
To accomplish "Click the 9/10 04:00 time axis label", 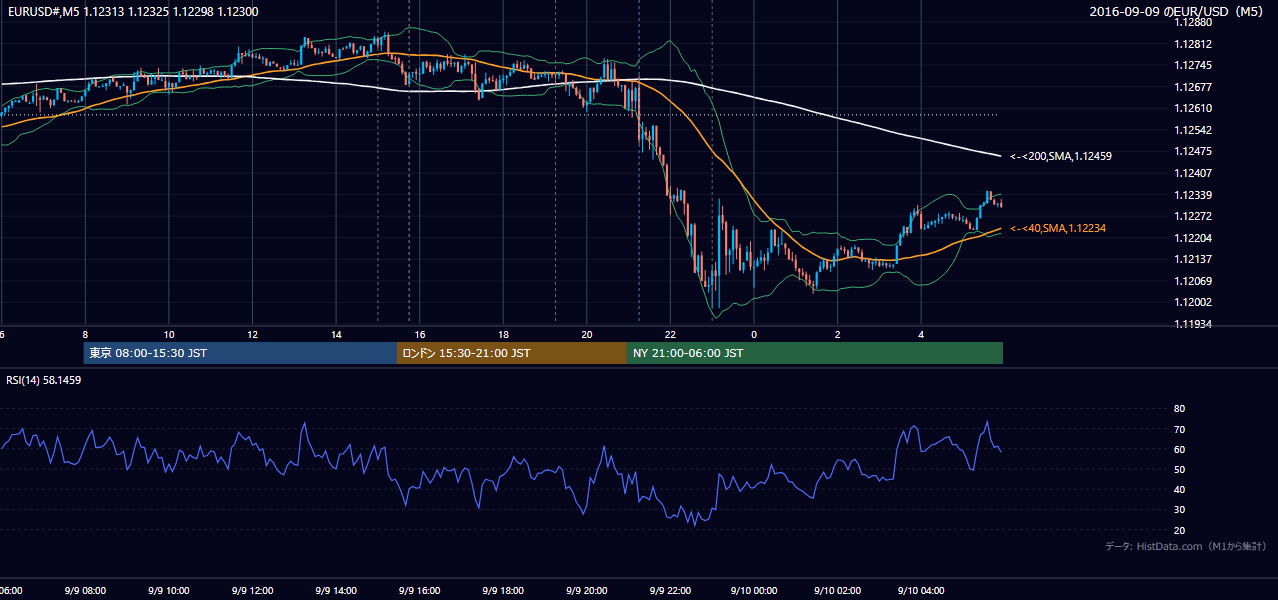I will point(920,591).
